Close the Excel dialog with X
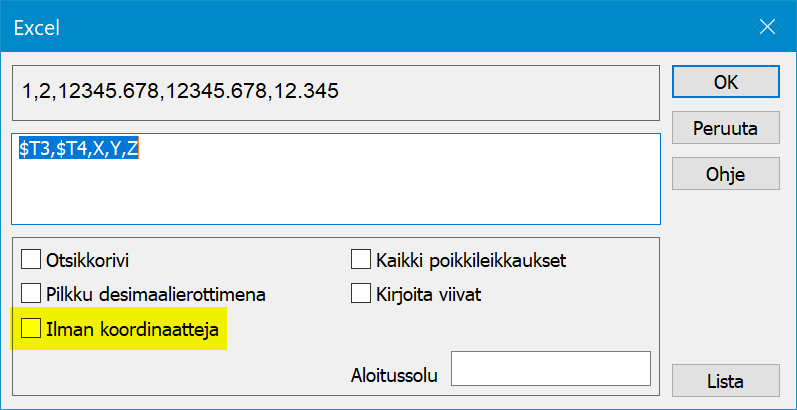Image resolution: width=797 pixels, height=410 pixels. [767, 26]
